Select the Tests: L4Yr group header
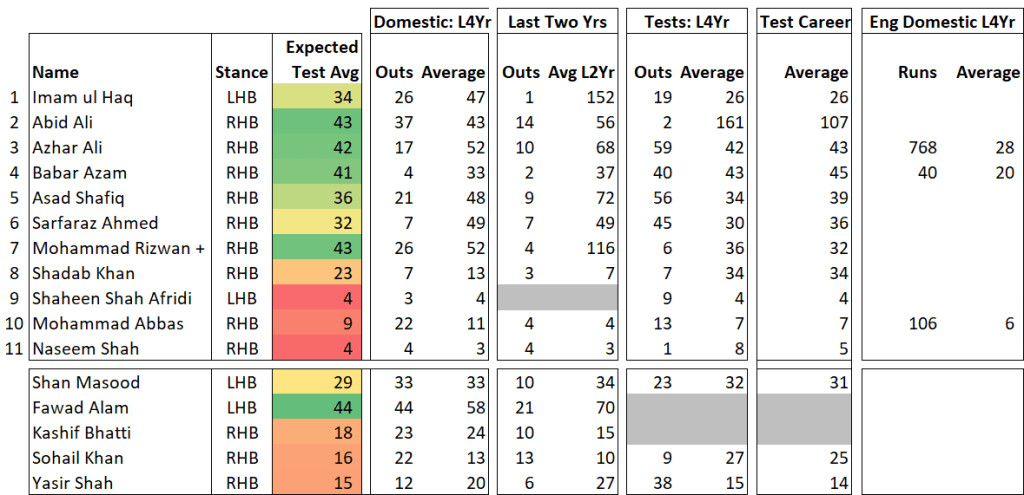The height and width of the screenshot is (495, 1024). [688, 21]
